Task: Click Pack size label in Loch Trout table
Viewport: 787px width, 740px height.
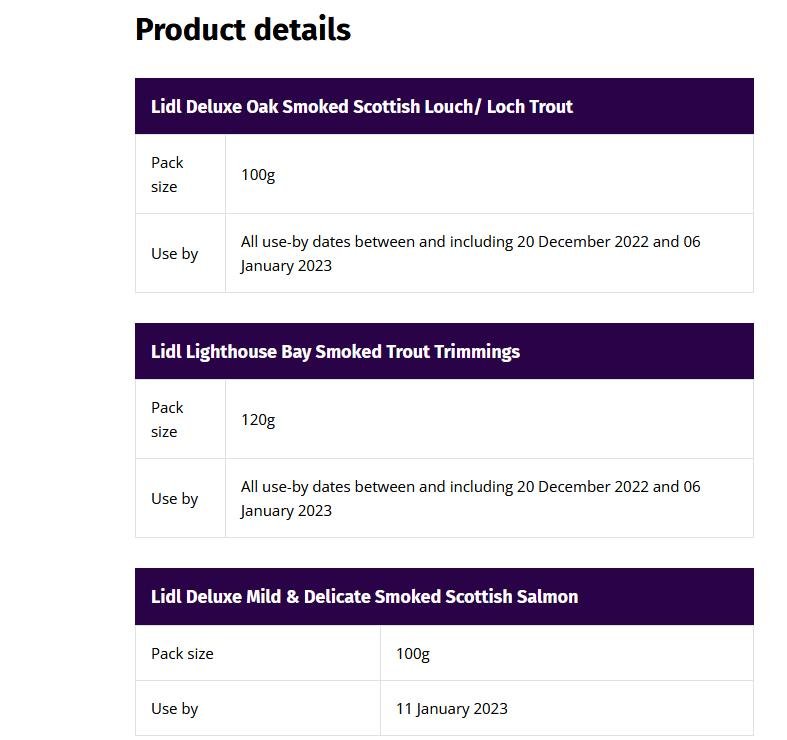Action: coord(167,174)
